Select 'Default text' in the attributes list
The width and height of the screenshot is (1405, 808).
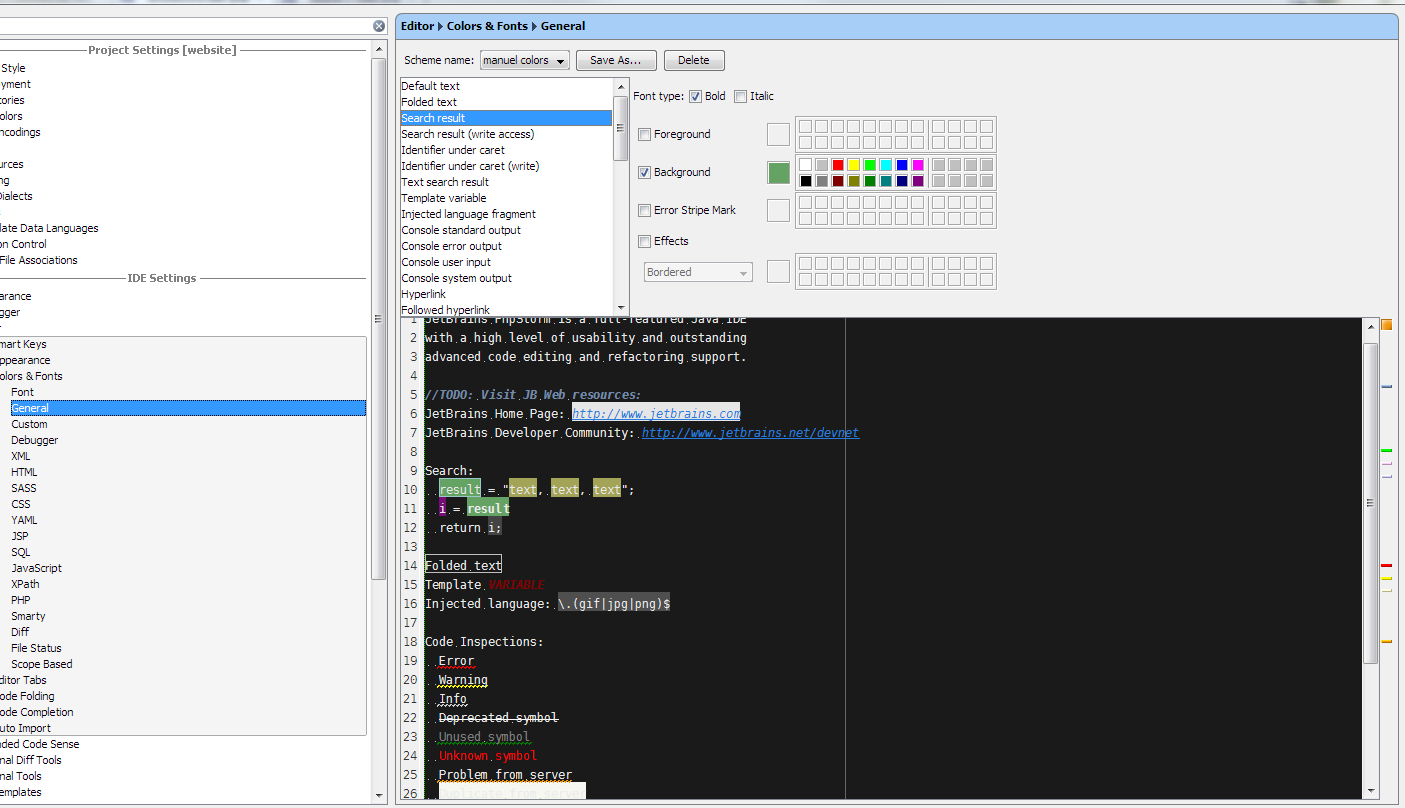[x=506, y=86]
